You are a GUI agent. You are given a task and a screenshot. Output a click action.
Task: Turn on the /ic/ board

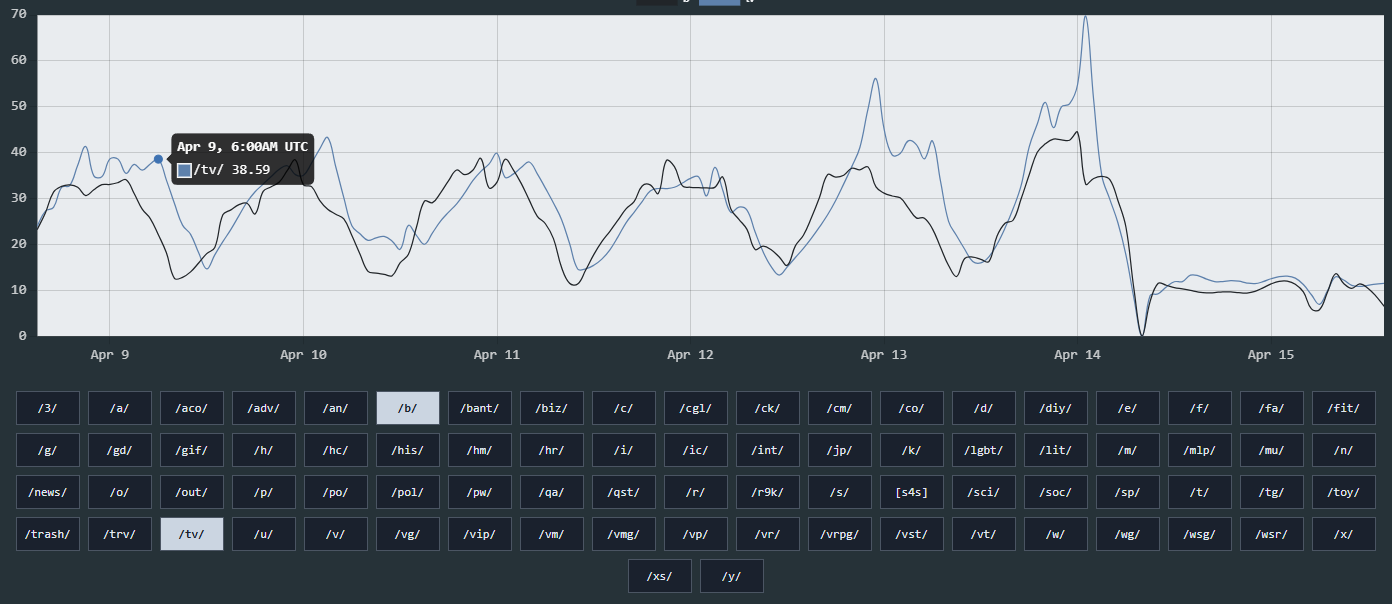point(696,450)
